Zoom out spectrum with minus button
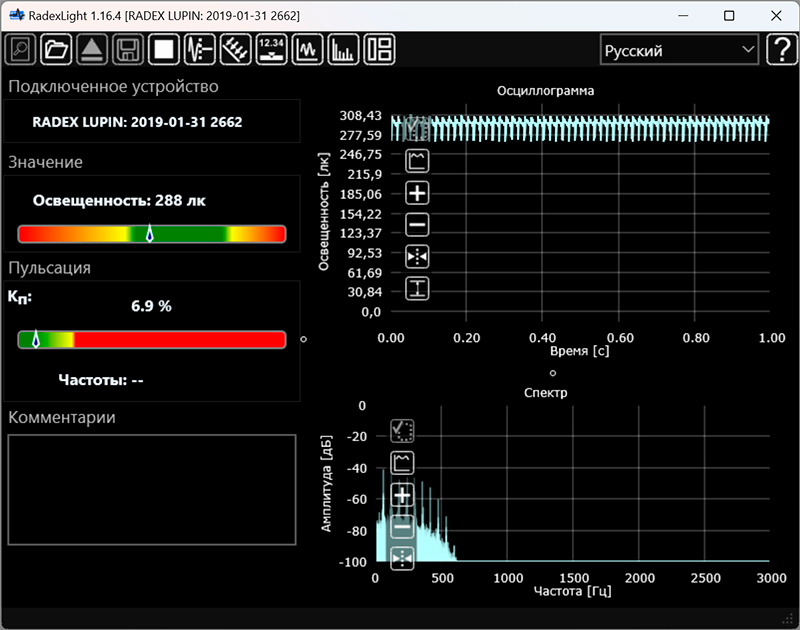The height and width of the screenshot is (630, 800). [x=403, y=527]
